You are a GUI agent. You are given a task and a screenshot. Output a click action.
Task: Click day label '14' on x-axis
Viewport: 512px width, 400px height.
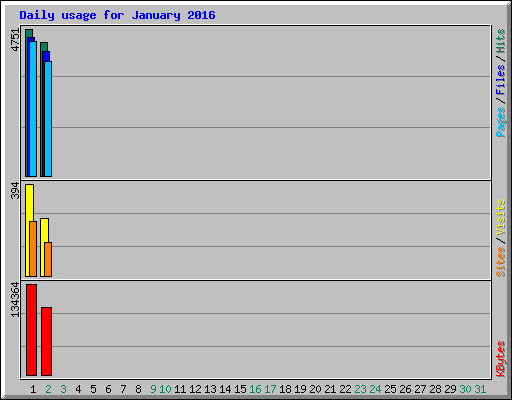click(225, 389)
